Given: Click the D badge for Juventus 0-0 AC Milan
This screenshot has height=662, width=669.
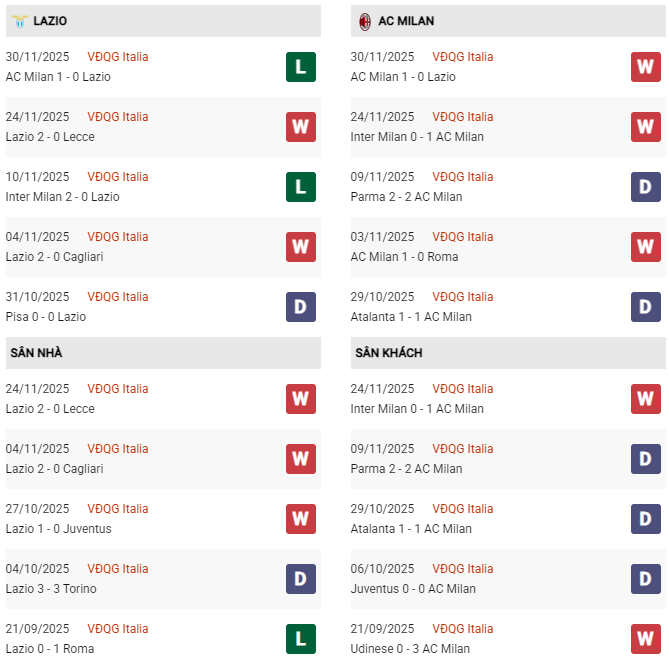Looking at the screenshot, I should 645,579.
